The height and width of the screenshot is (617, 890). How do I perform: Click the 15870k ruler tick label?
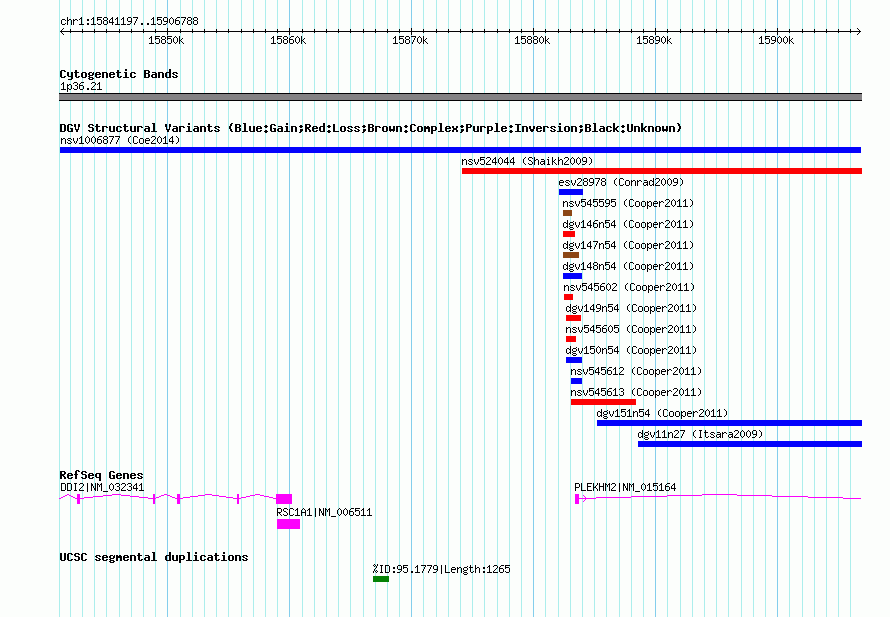pyautogui.click(x=410, y=40)
